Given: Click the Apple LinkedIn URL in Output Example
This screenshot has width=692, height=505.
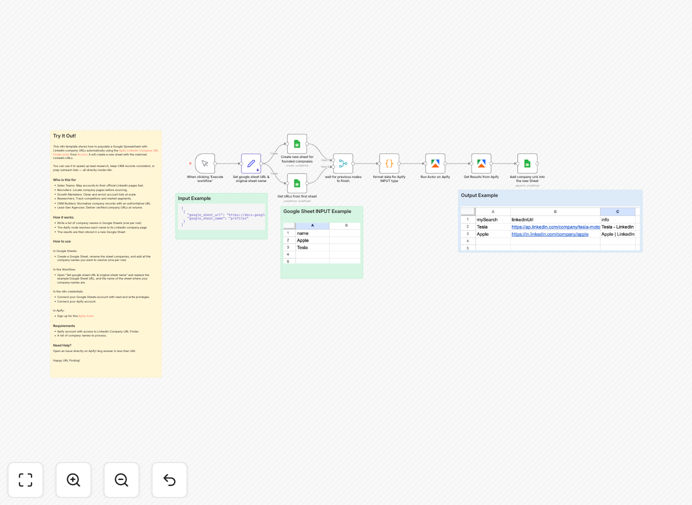Looking at the screenshot, I should tap(550, 234).
